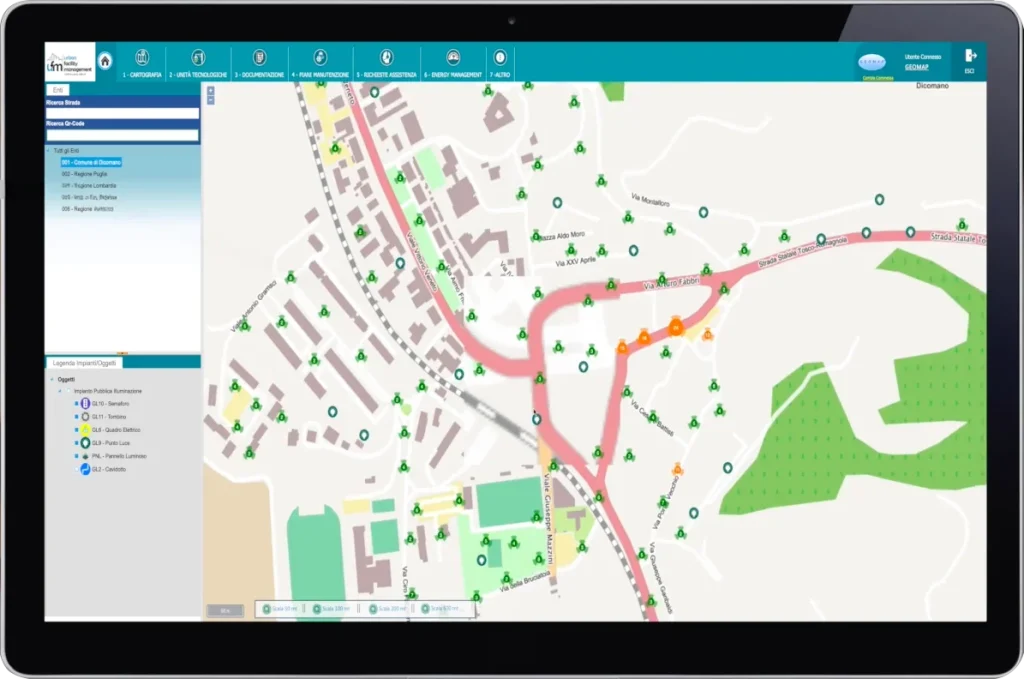Open the 7 - Altro info icon
Screen dimensions: 1024x679
[x=500, y=57]
